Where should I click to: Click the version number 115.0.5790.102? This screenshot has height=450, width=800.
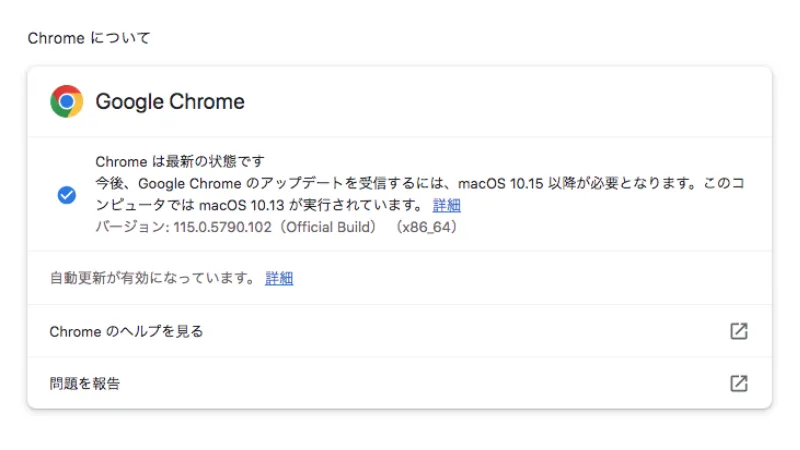point(215,227)
